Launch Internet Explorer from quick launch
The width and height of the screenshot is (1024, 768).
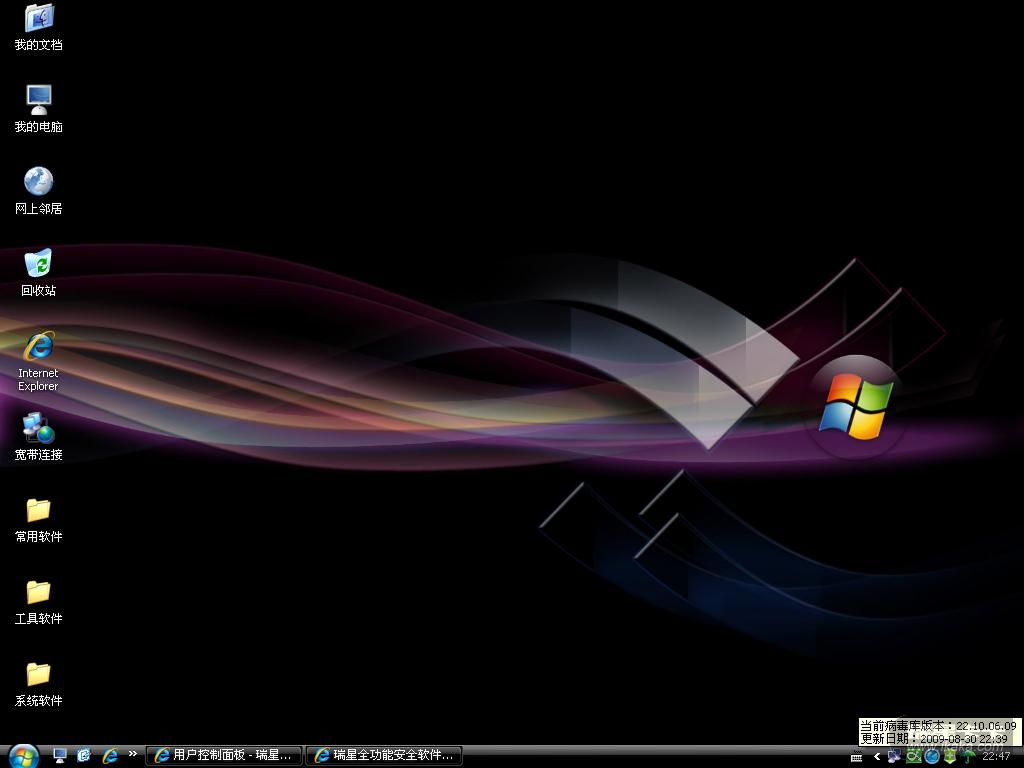click(109, 756)
